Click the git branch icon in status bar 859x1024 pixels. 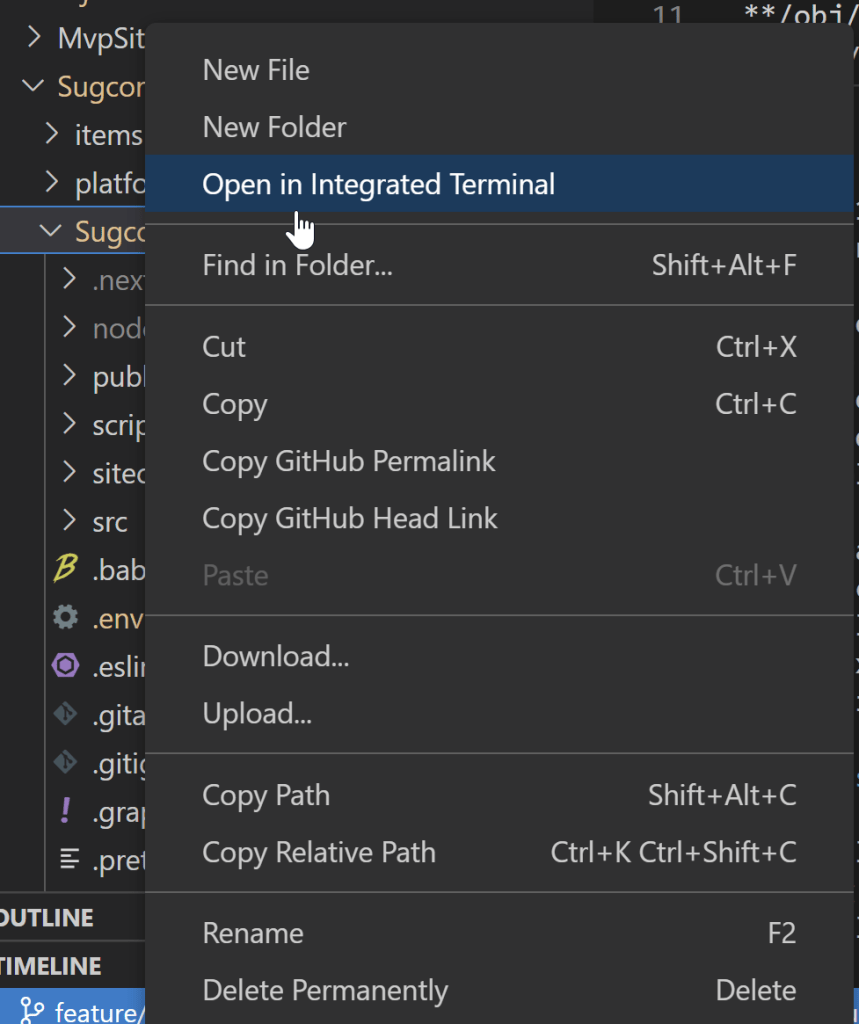[x=32, y=1012]
